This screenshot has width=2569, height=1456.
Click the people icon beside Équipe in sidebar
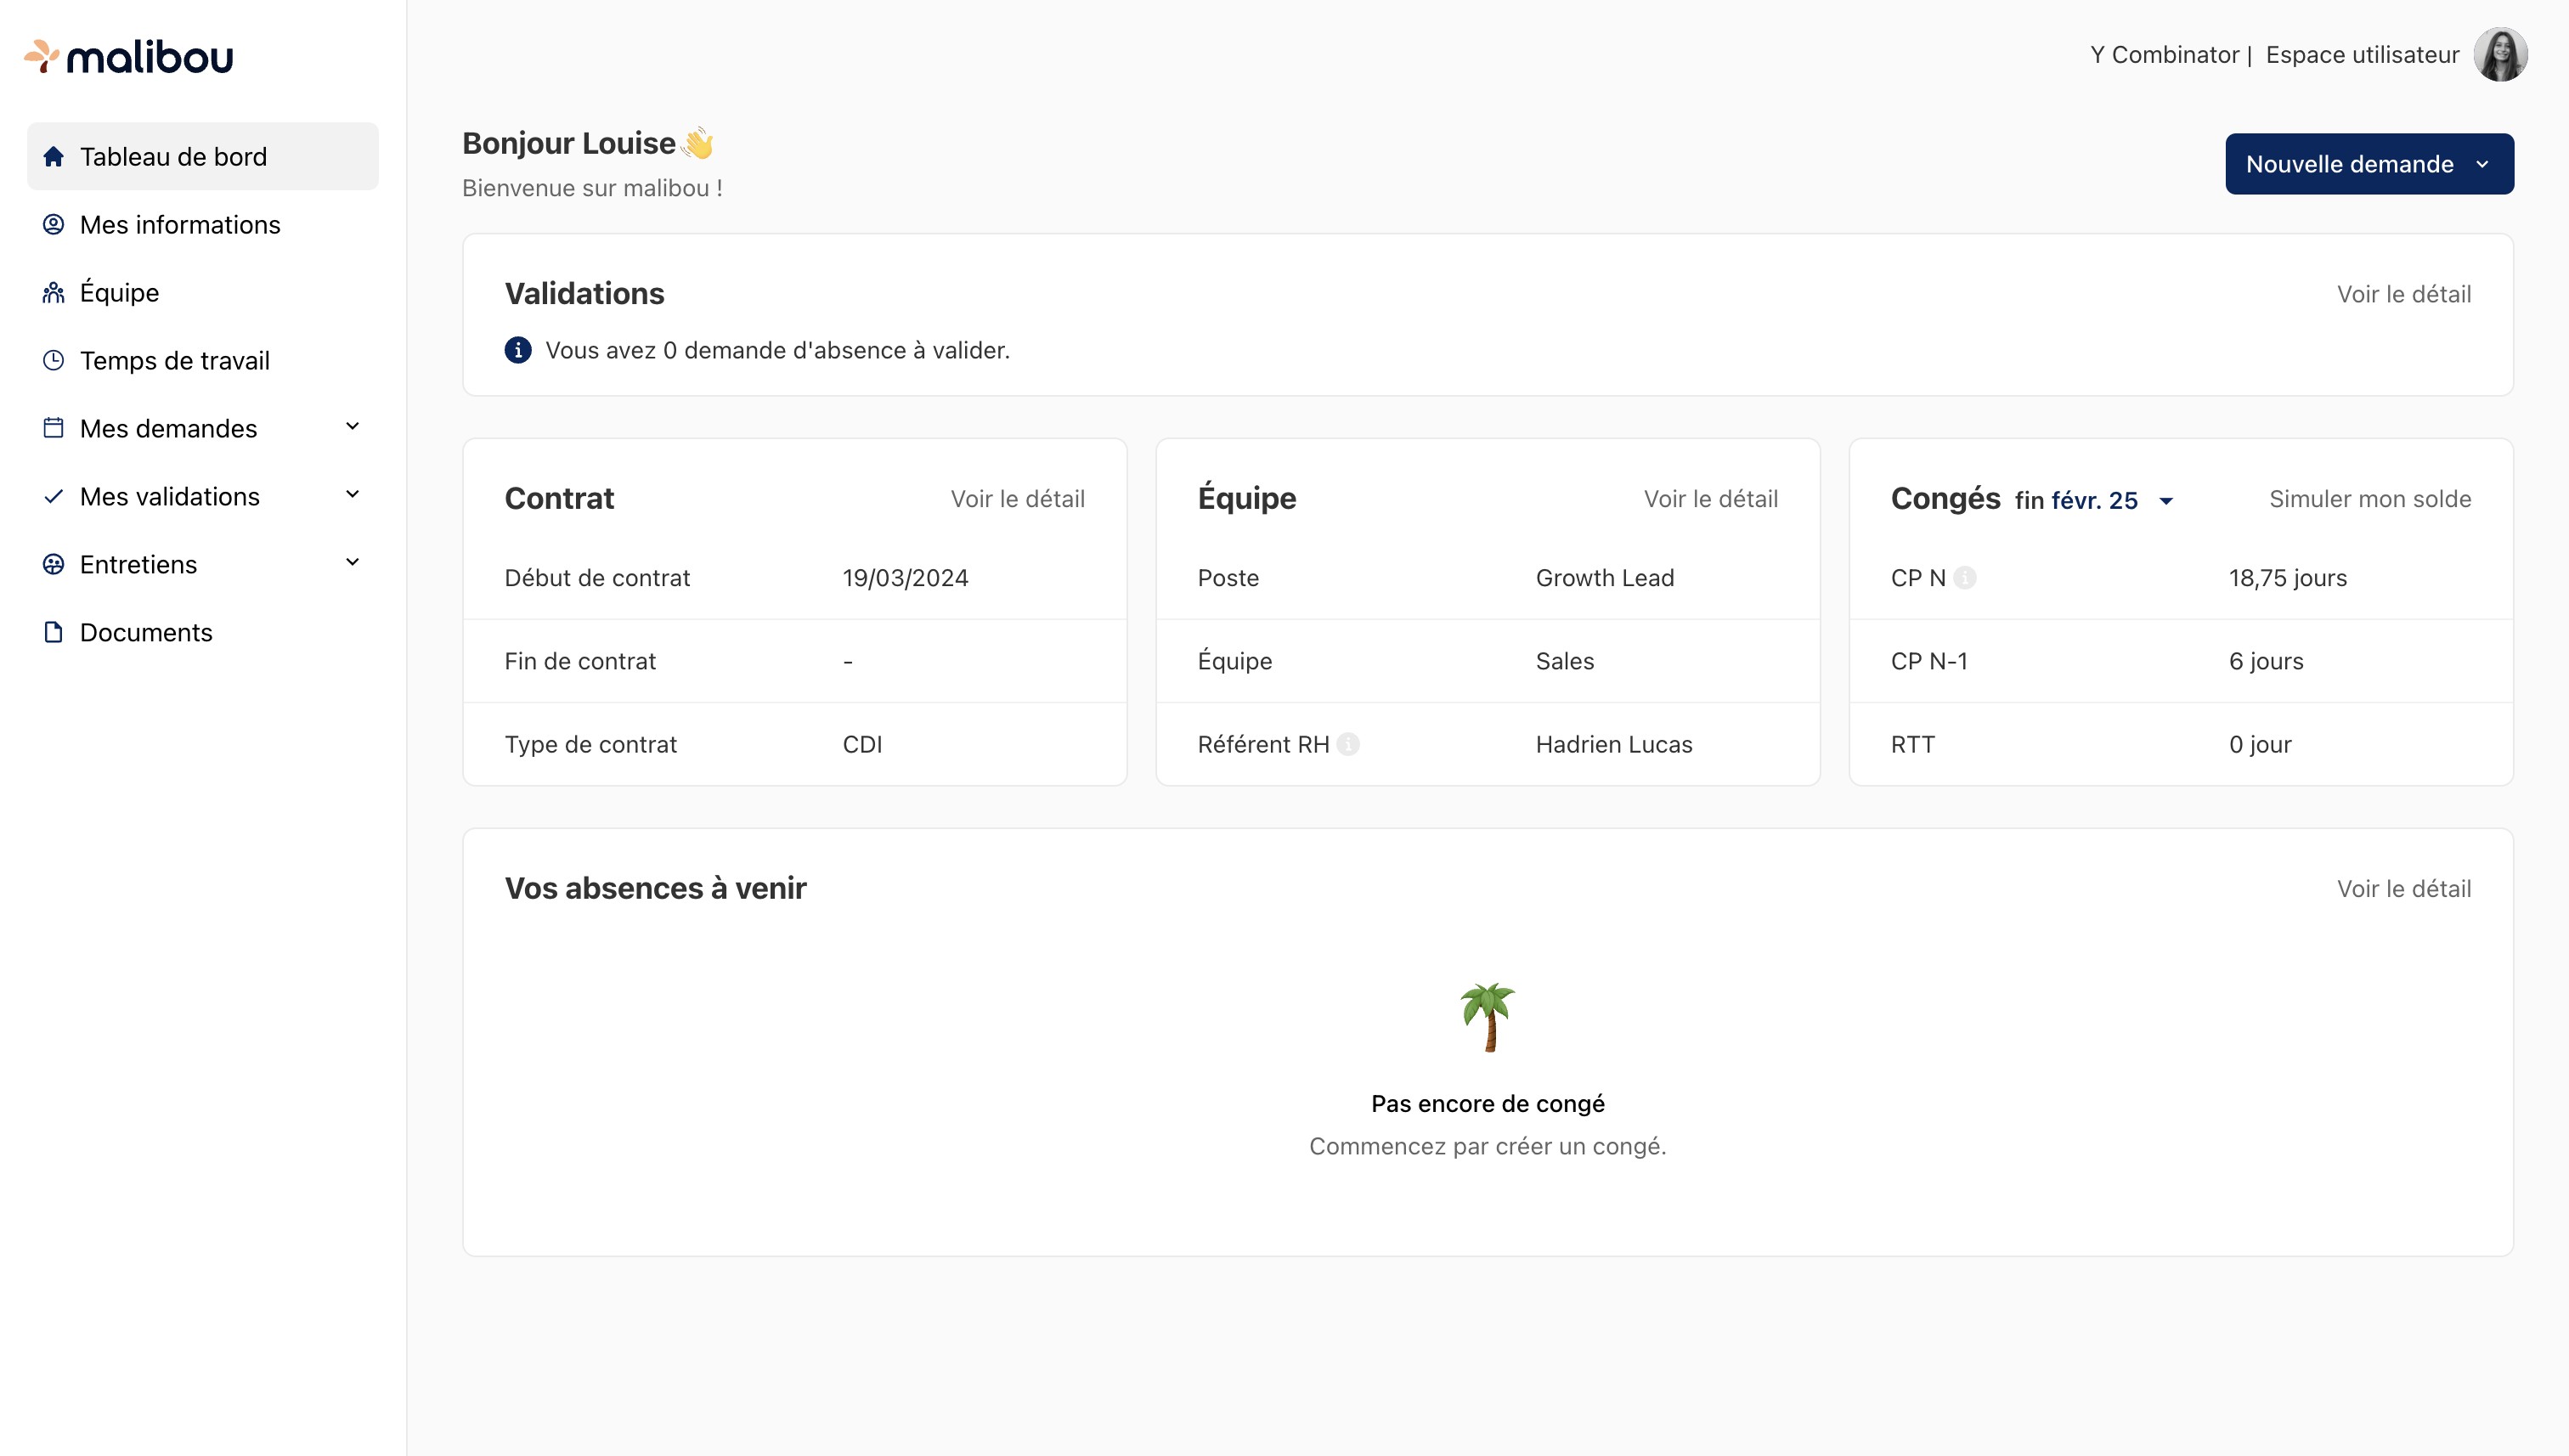point(54,292)
